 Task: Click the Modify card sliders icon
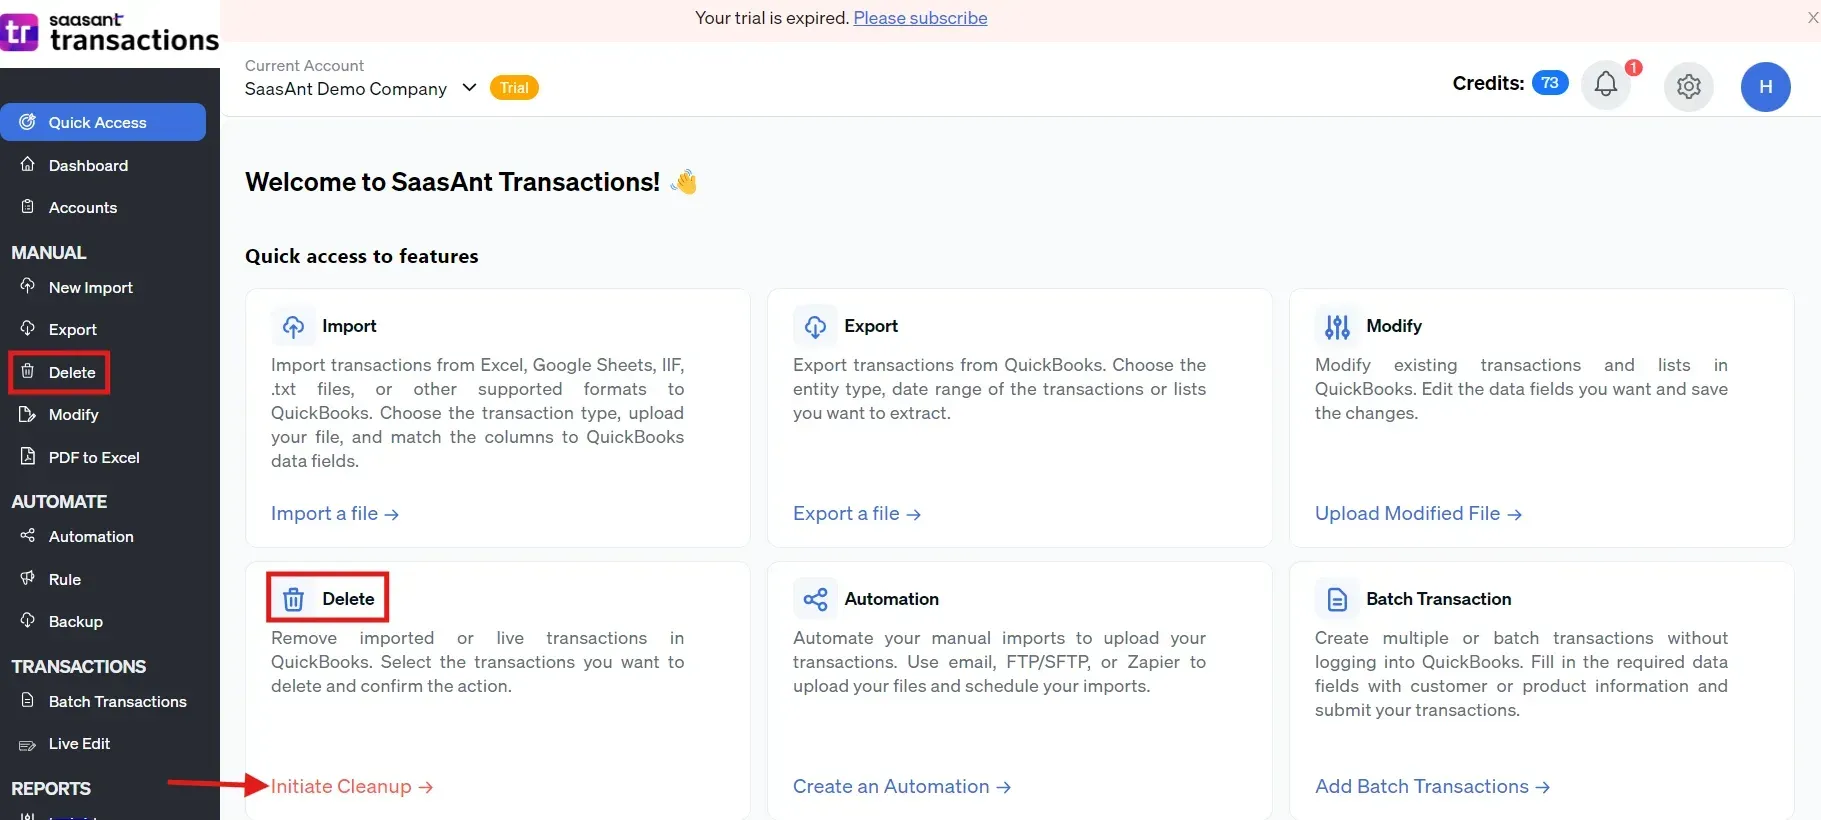tap(1337, 326)
